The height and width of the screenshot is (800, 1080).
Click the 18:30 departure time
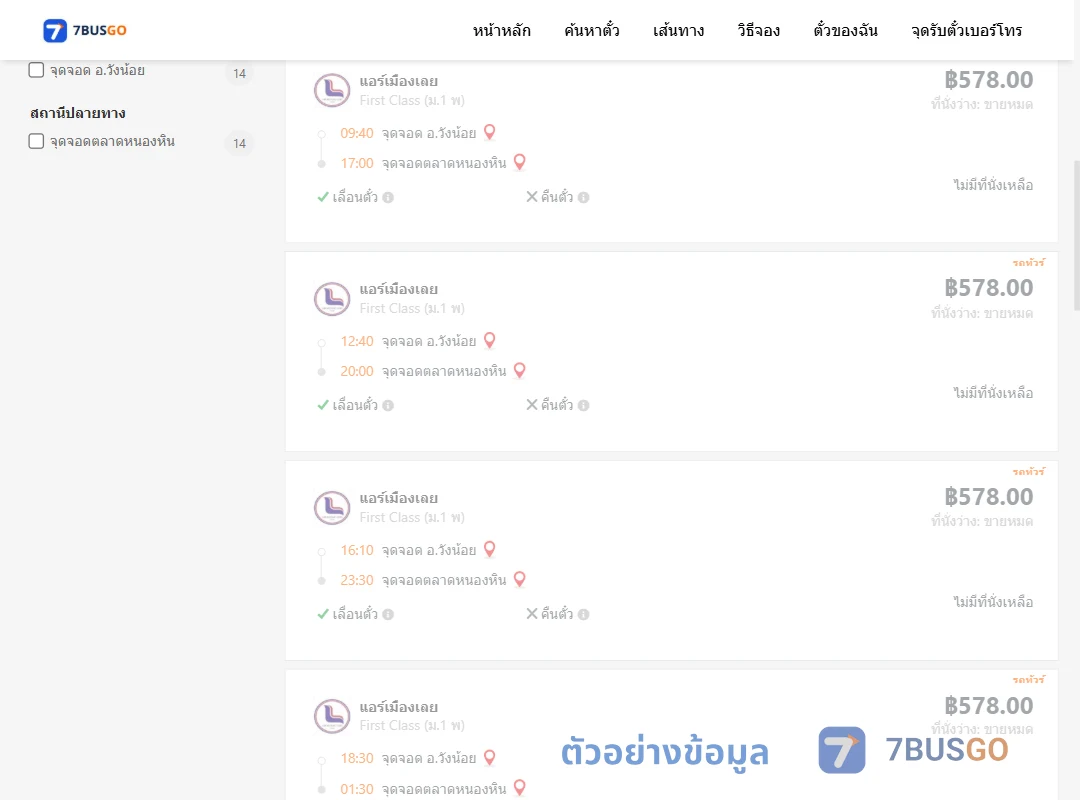tap(357, 758)
